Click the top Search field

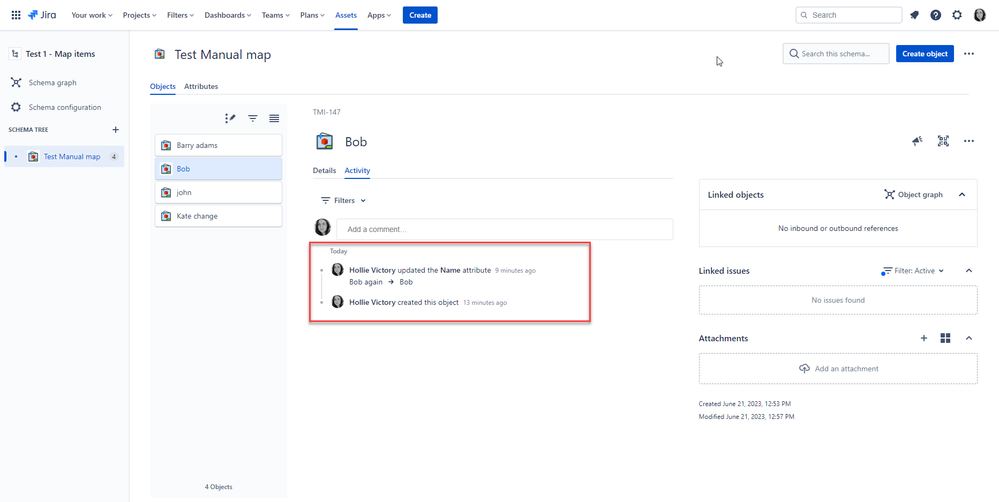[x=849, y=15]
